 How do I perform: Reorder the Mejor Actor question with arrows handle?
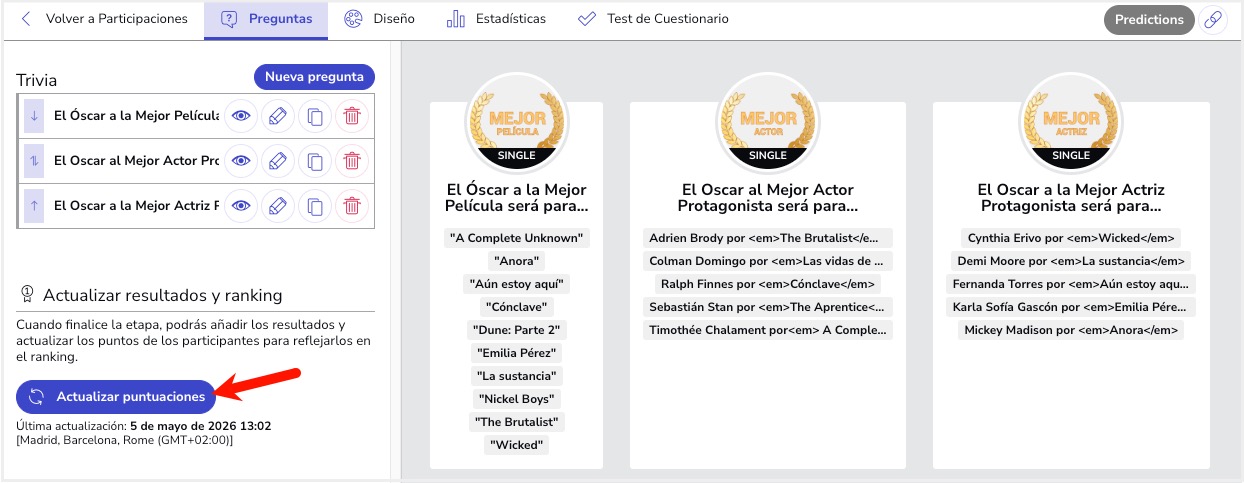pos(34,161)
